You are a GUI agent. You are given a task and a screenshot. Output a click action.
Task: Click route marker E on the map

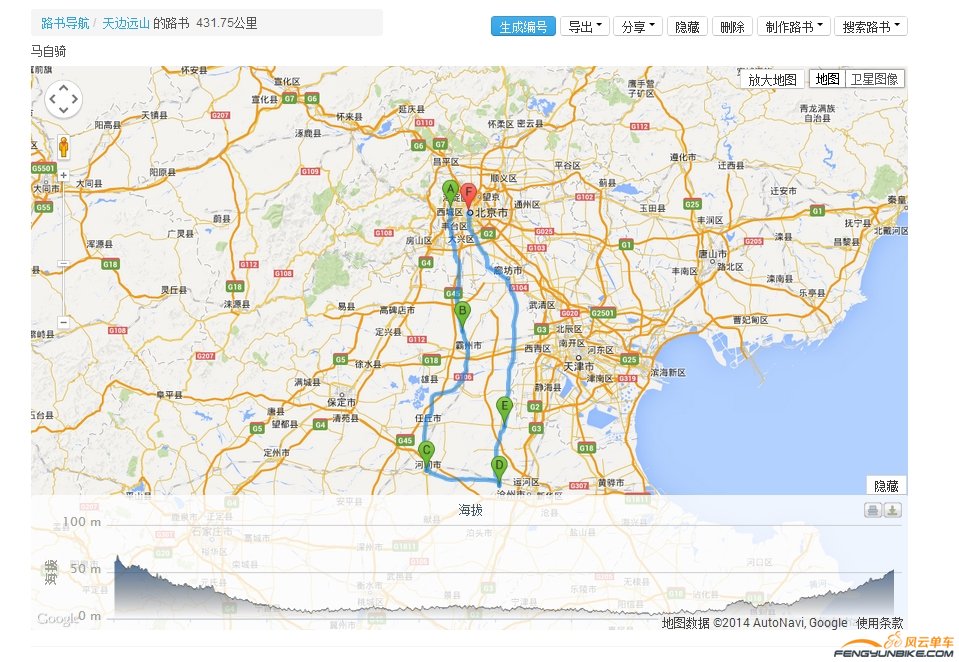click(x=504, y=407)
